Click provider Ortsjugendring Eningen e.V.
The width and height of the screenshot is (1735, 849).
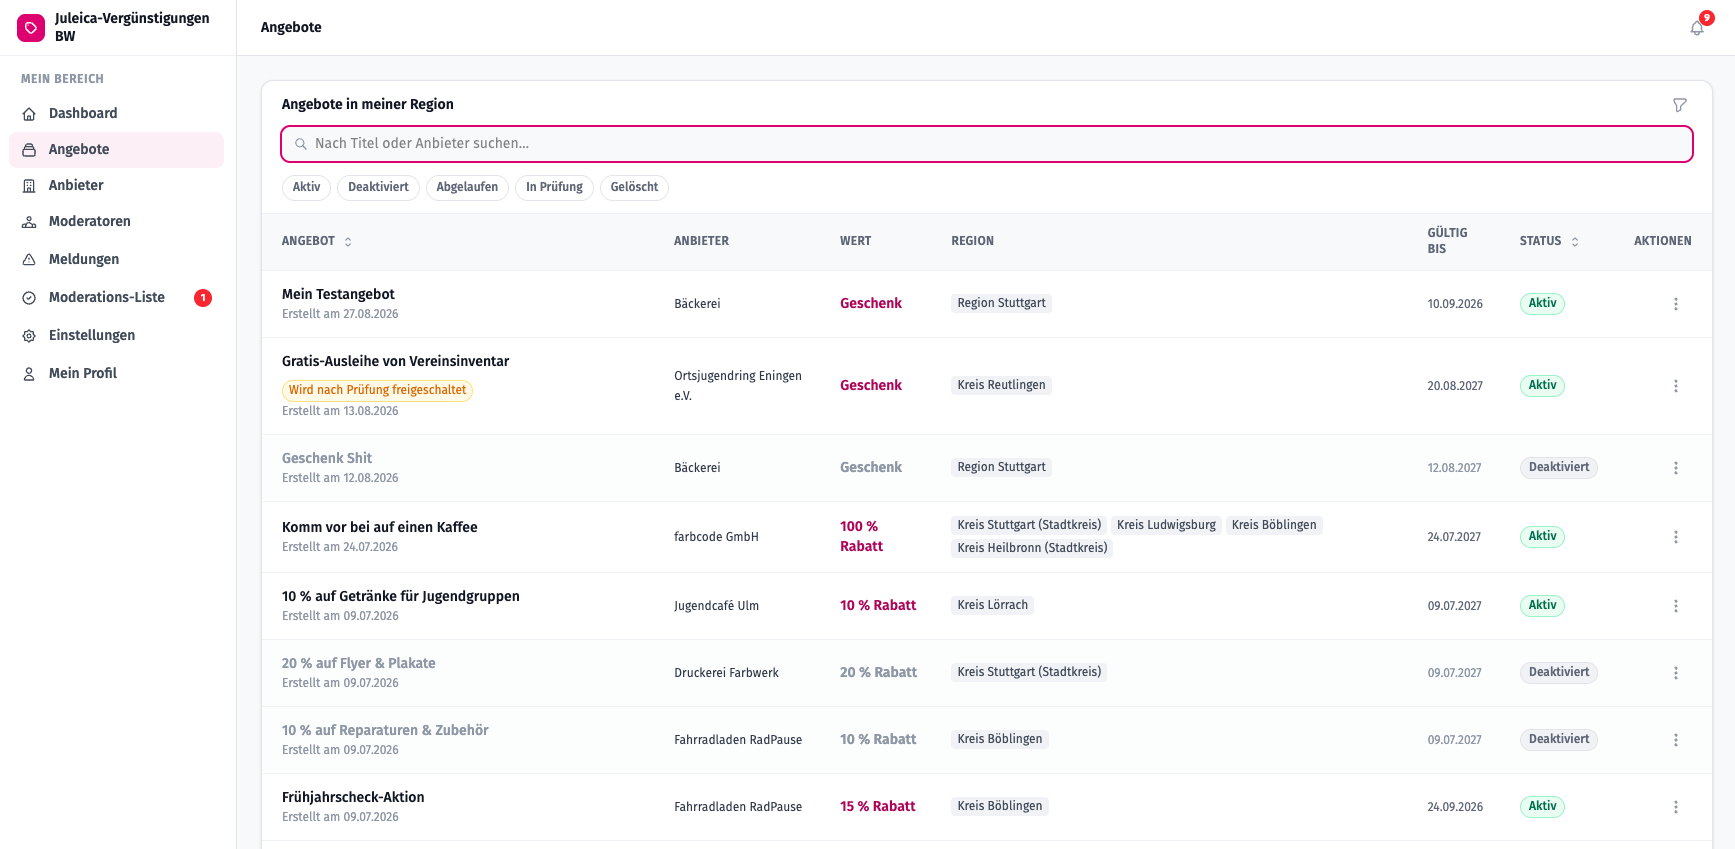738,386
